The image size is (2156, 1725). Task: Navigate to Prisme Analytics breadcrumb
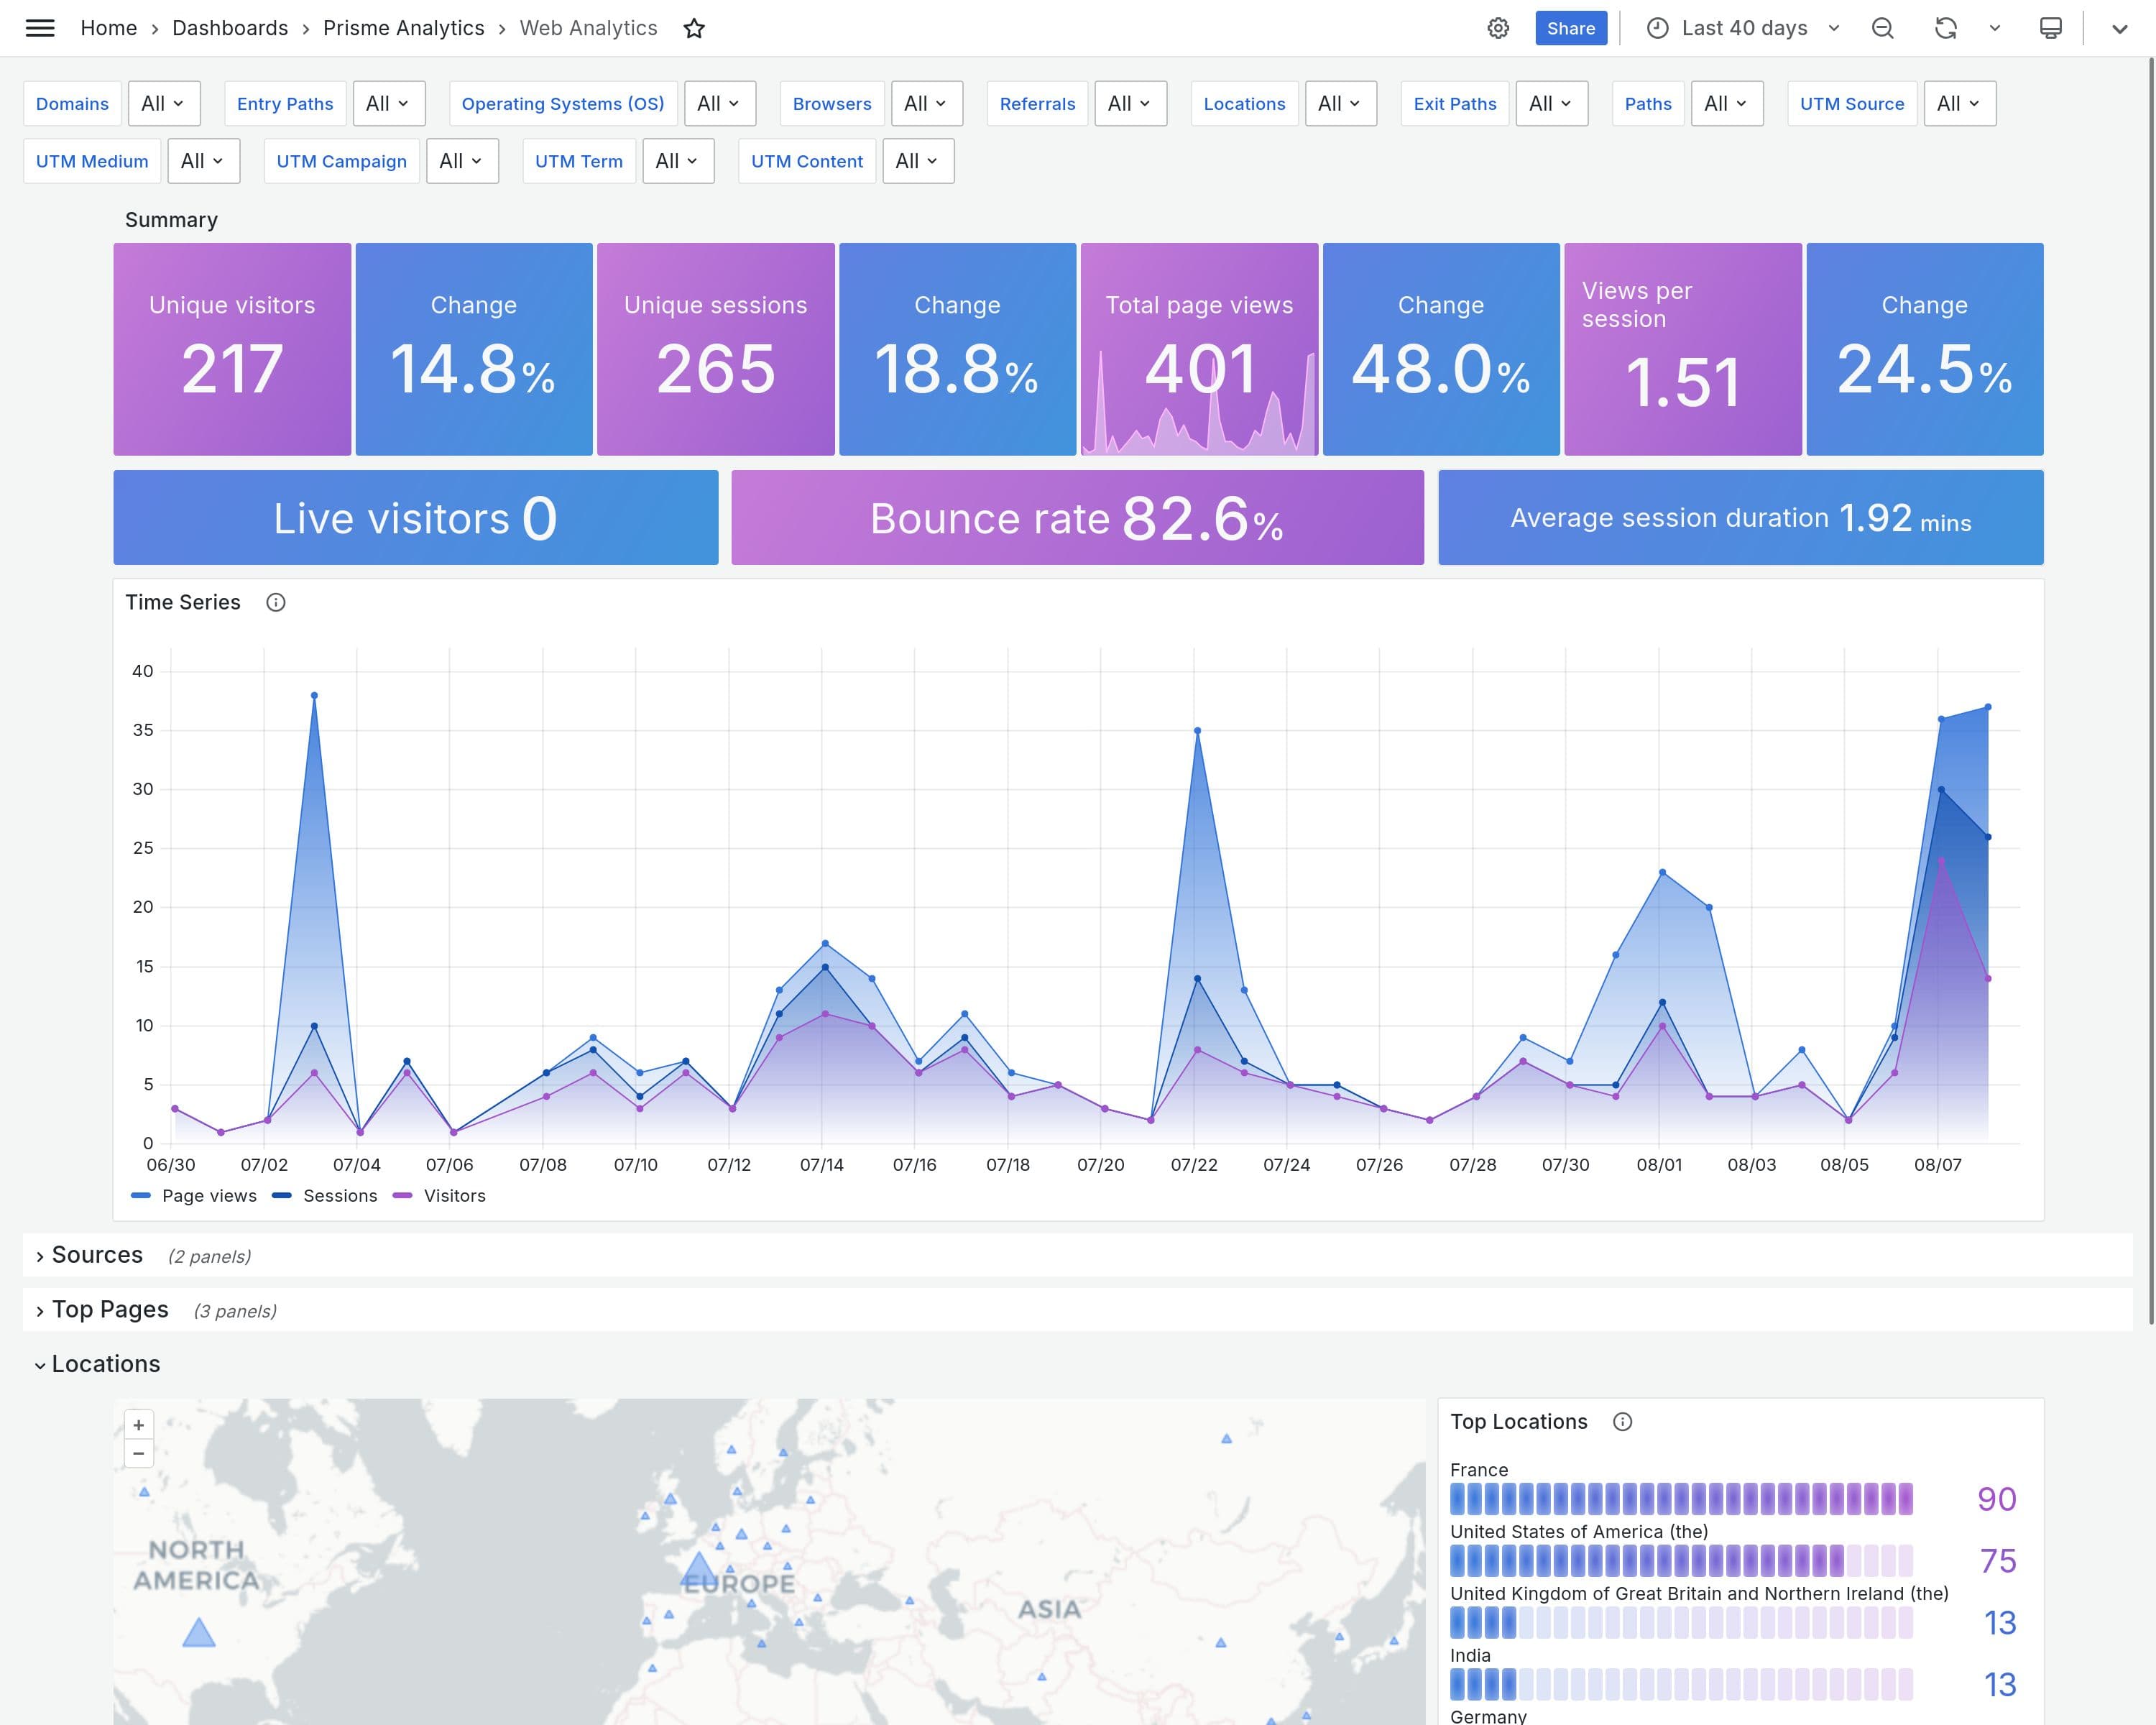(x=403, y=28)
